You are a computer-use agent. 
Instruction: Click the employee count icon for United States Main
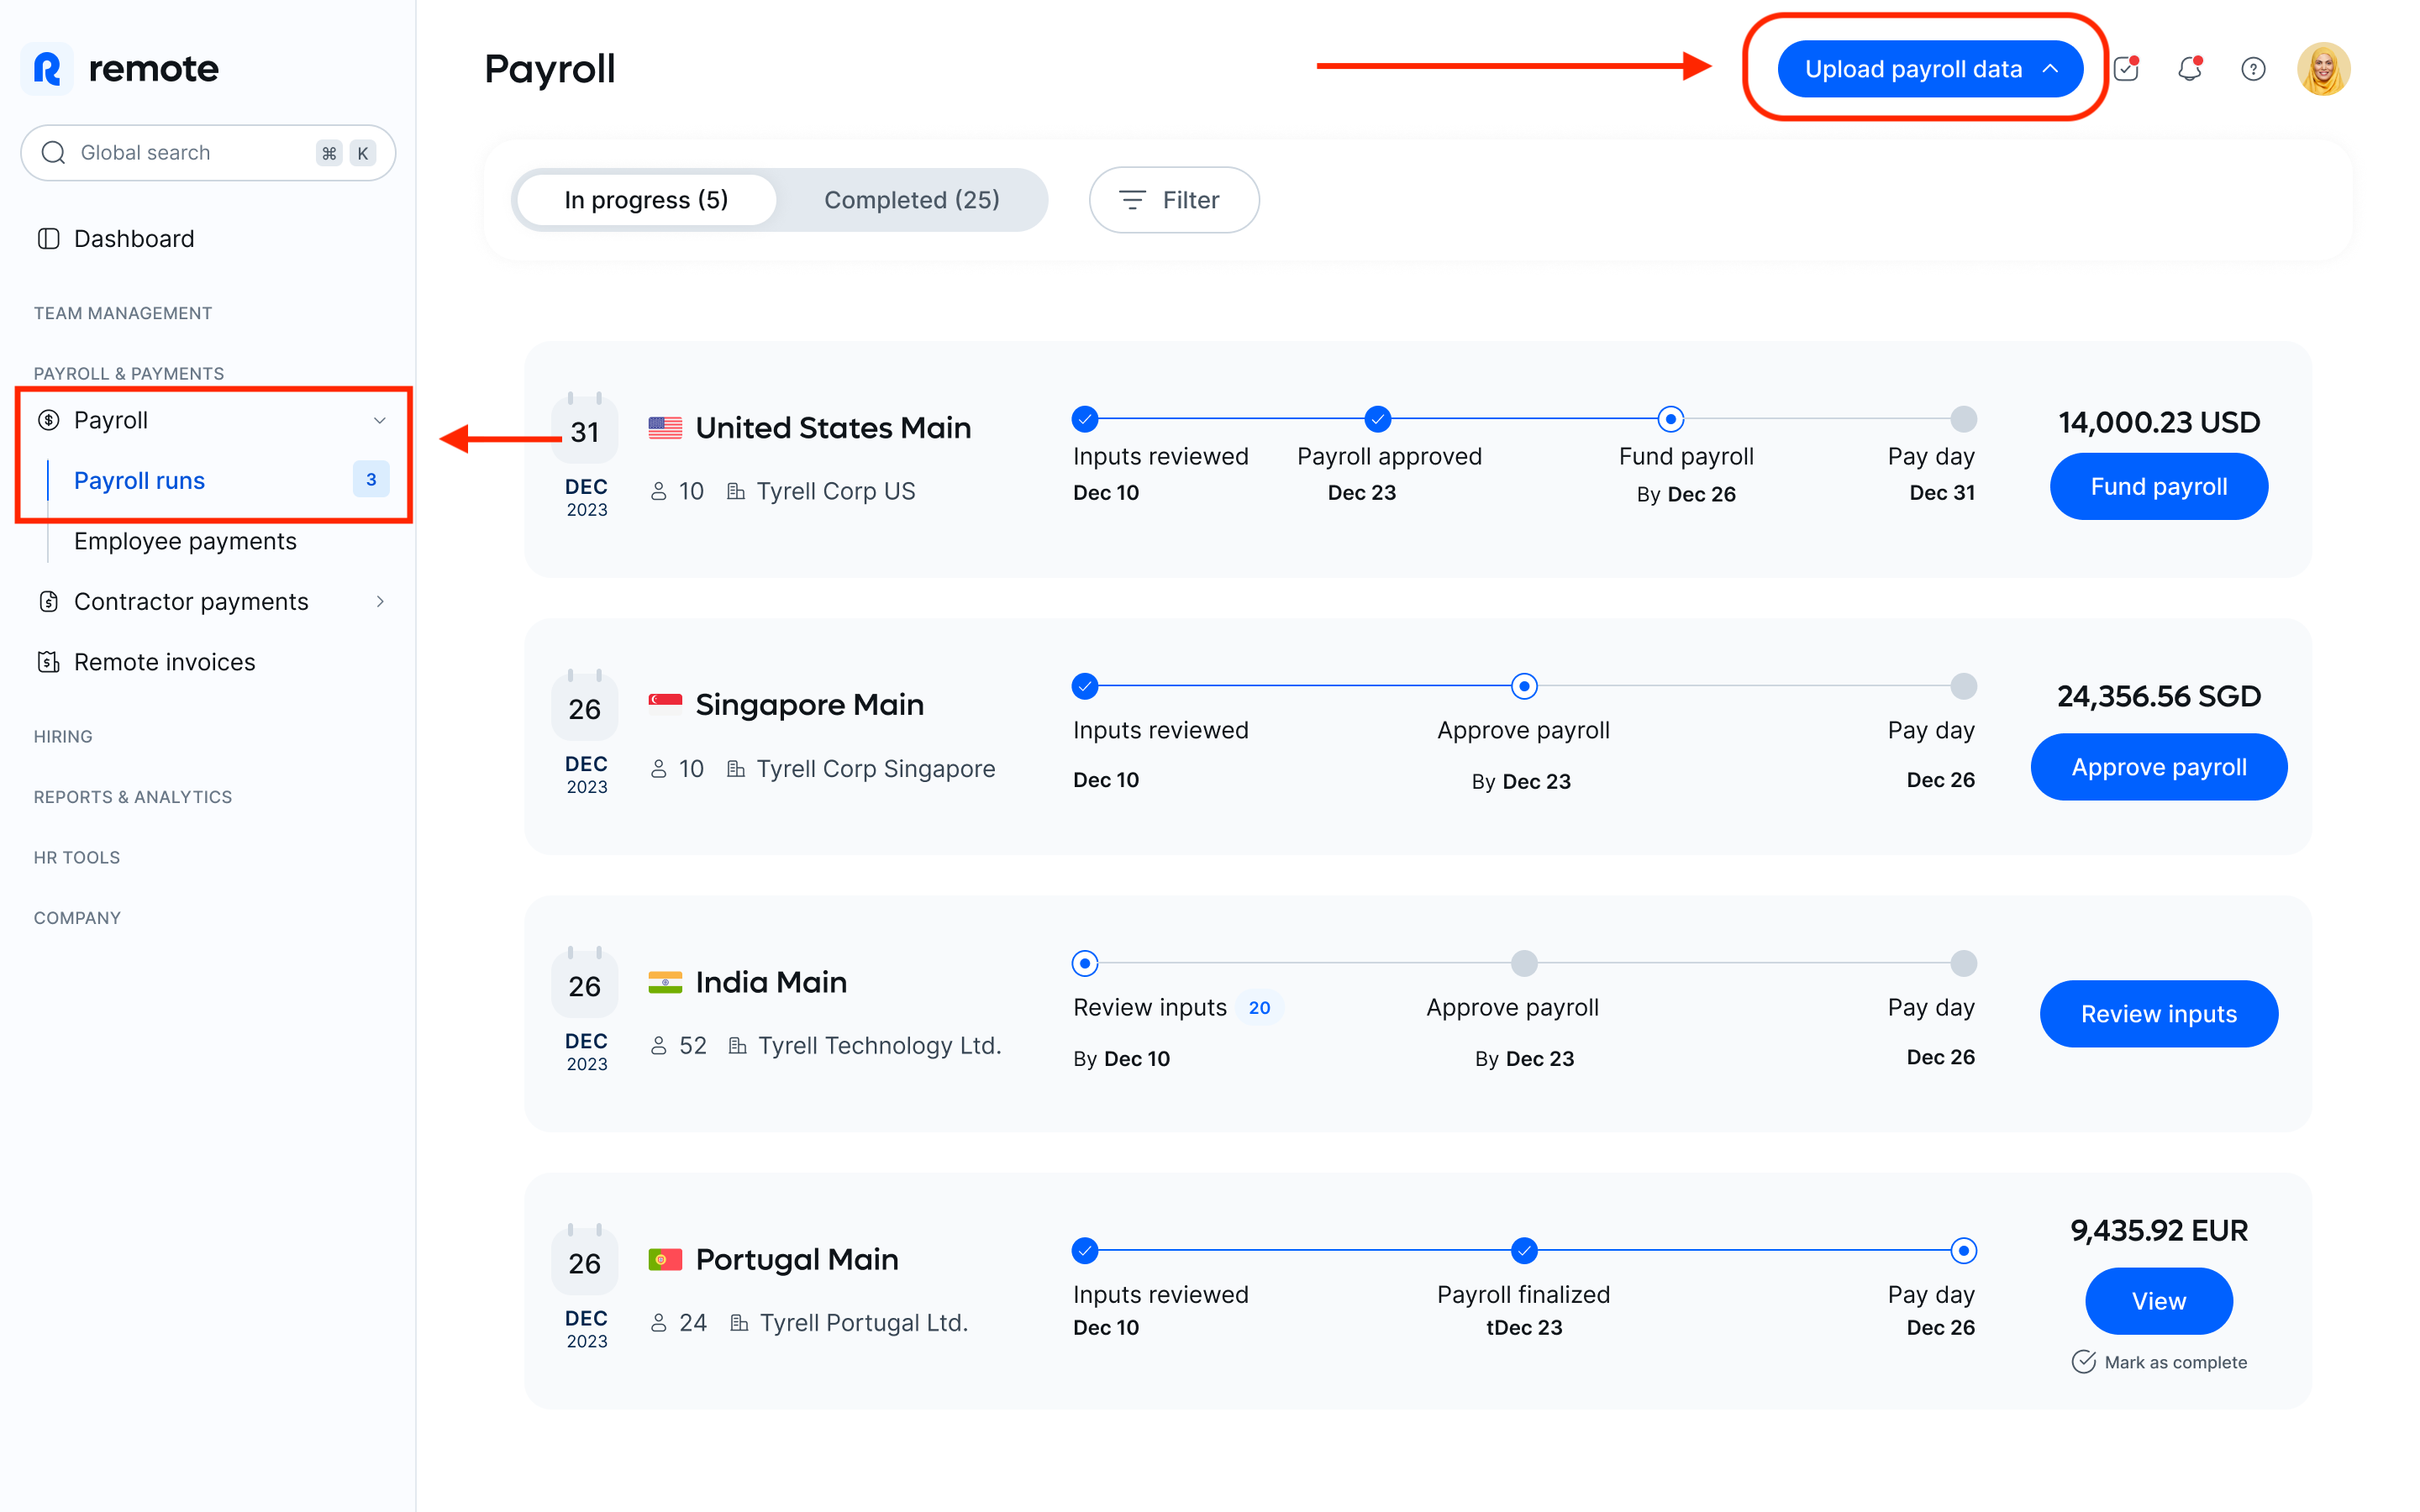[659, 492]
